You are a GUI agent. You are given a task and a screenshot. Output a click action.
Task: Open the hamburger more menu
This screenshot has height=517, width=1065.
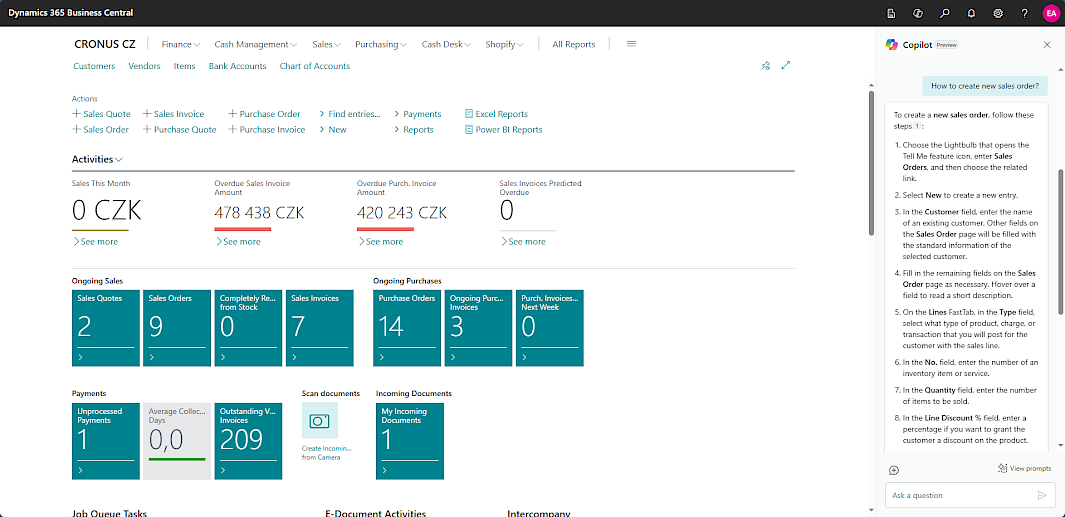tap(631, 44)
